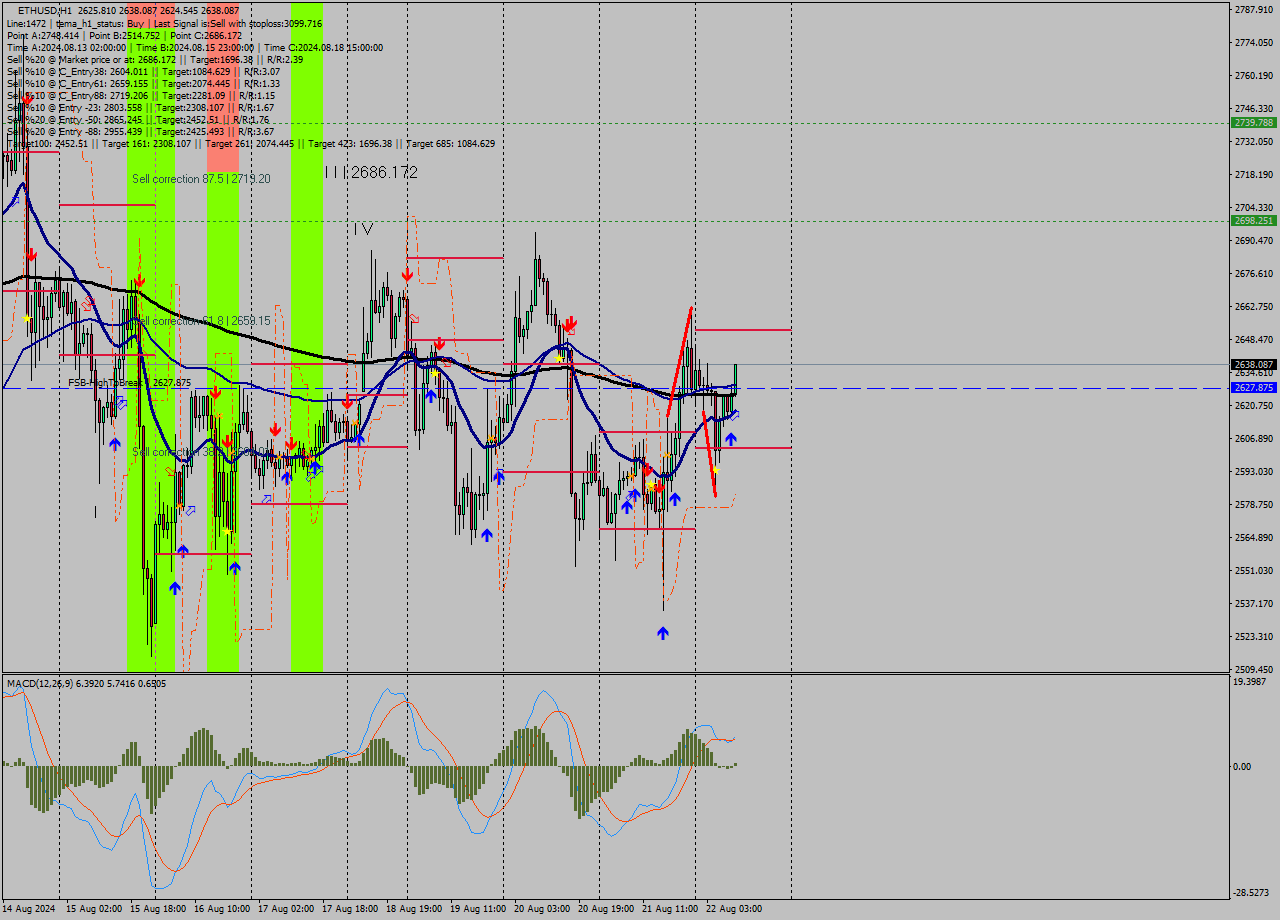Click the salmon colored block at chart top

[223, 85]
